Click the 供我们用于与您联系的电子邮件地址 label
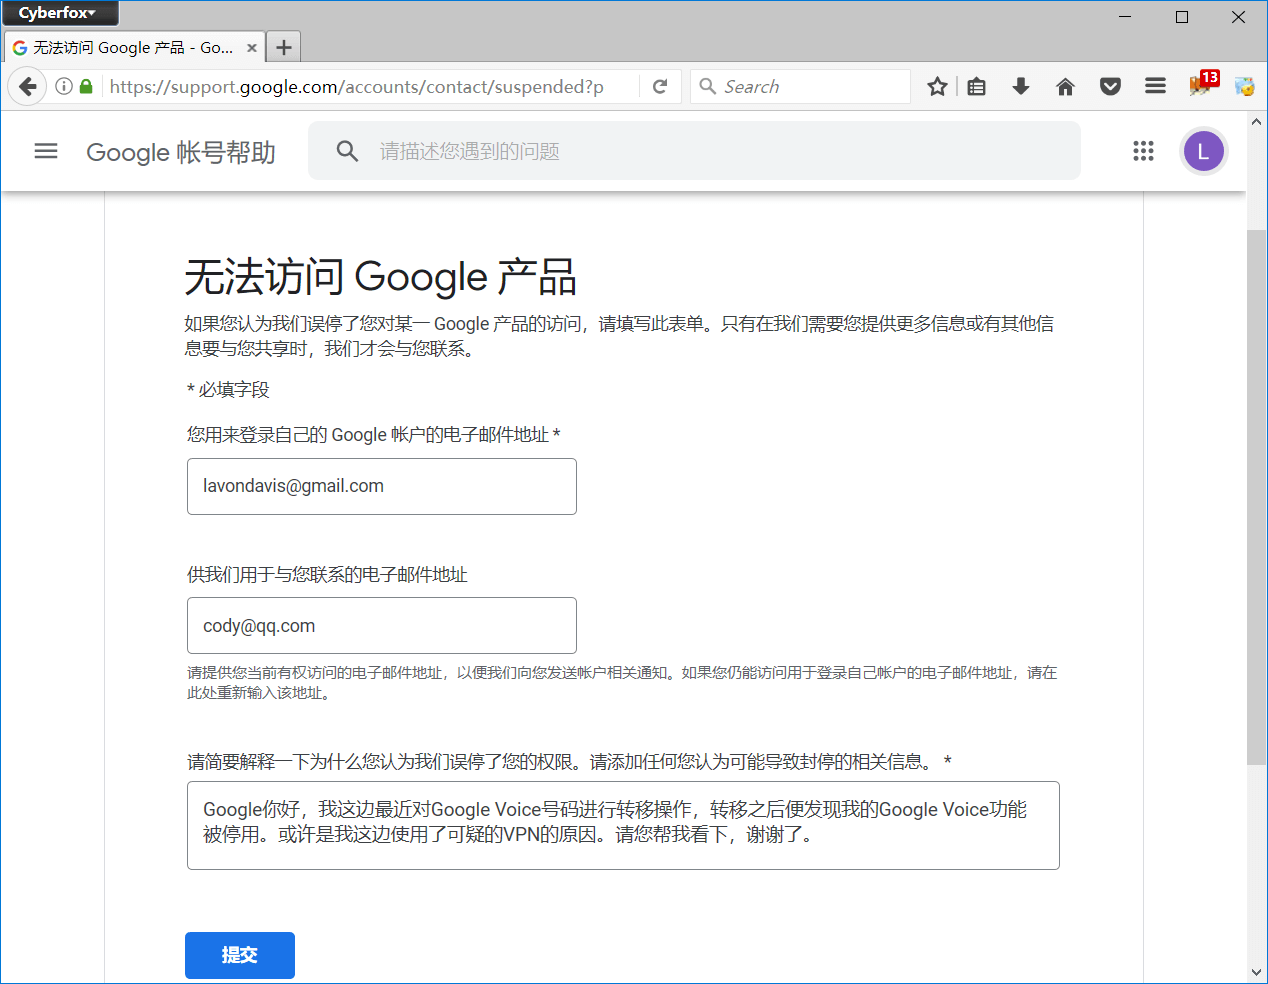Image resolution: width=1268 pixels, height=984 pixels. point(327,575)
